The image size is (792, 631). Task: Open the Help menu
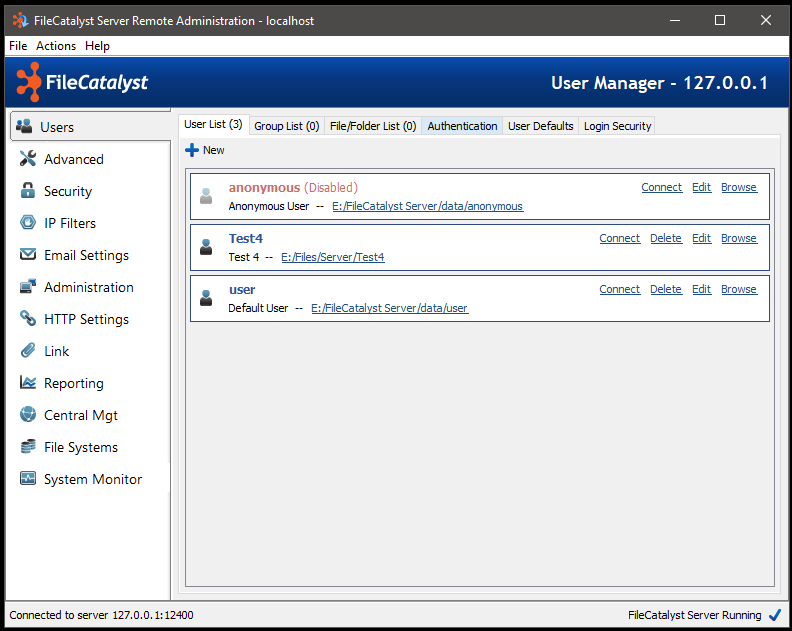coord(97,46)
